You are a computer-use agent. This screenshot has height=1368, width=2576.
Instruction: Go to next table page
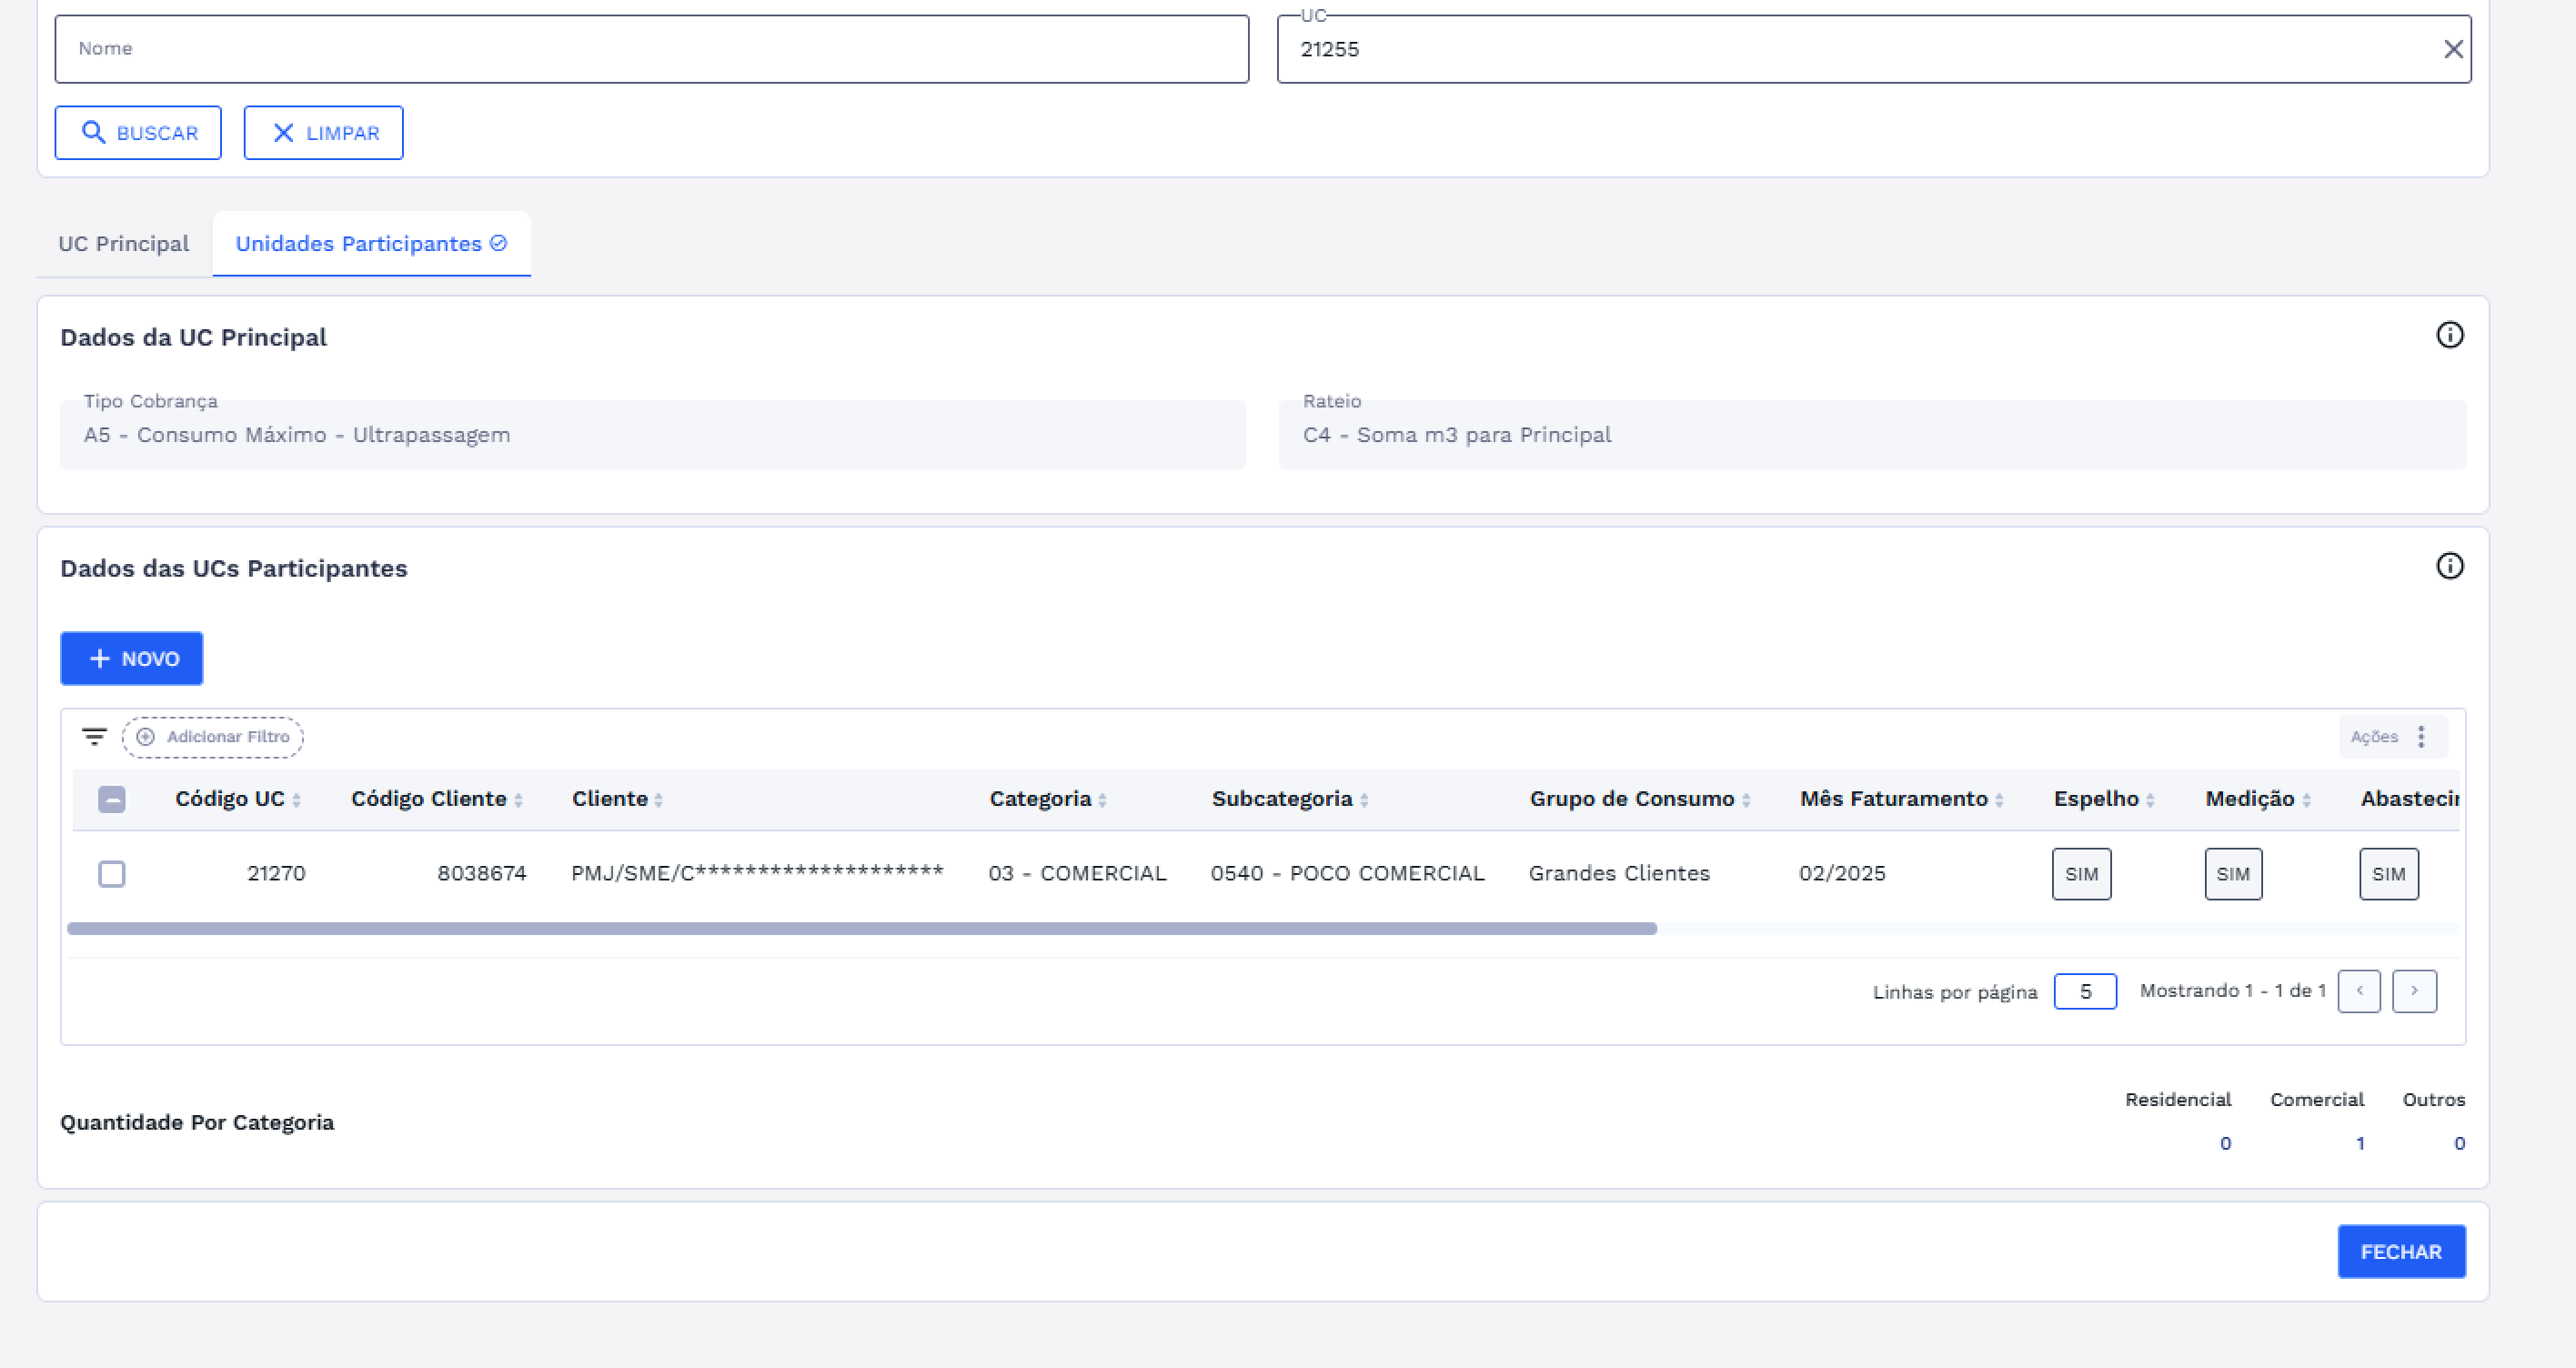pos(2413,992)
